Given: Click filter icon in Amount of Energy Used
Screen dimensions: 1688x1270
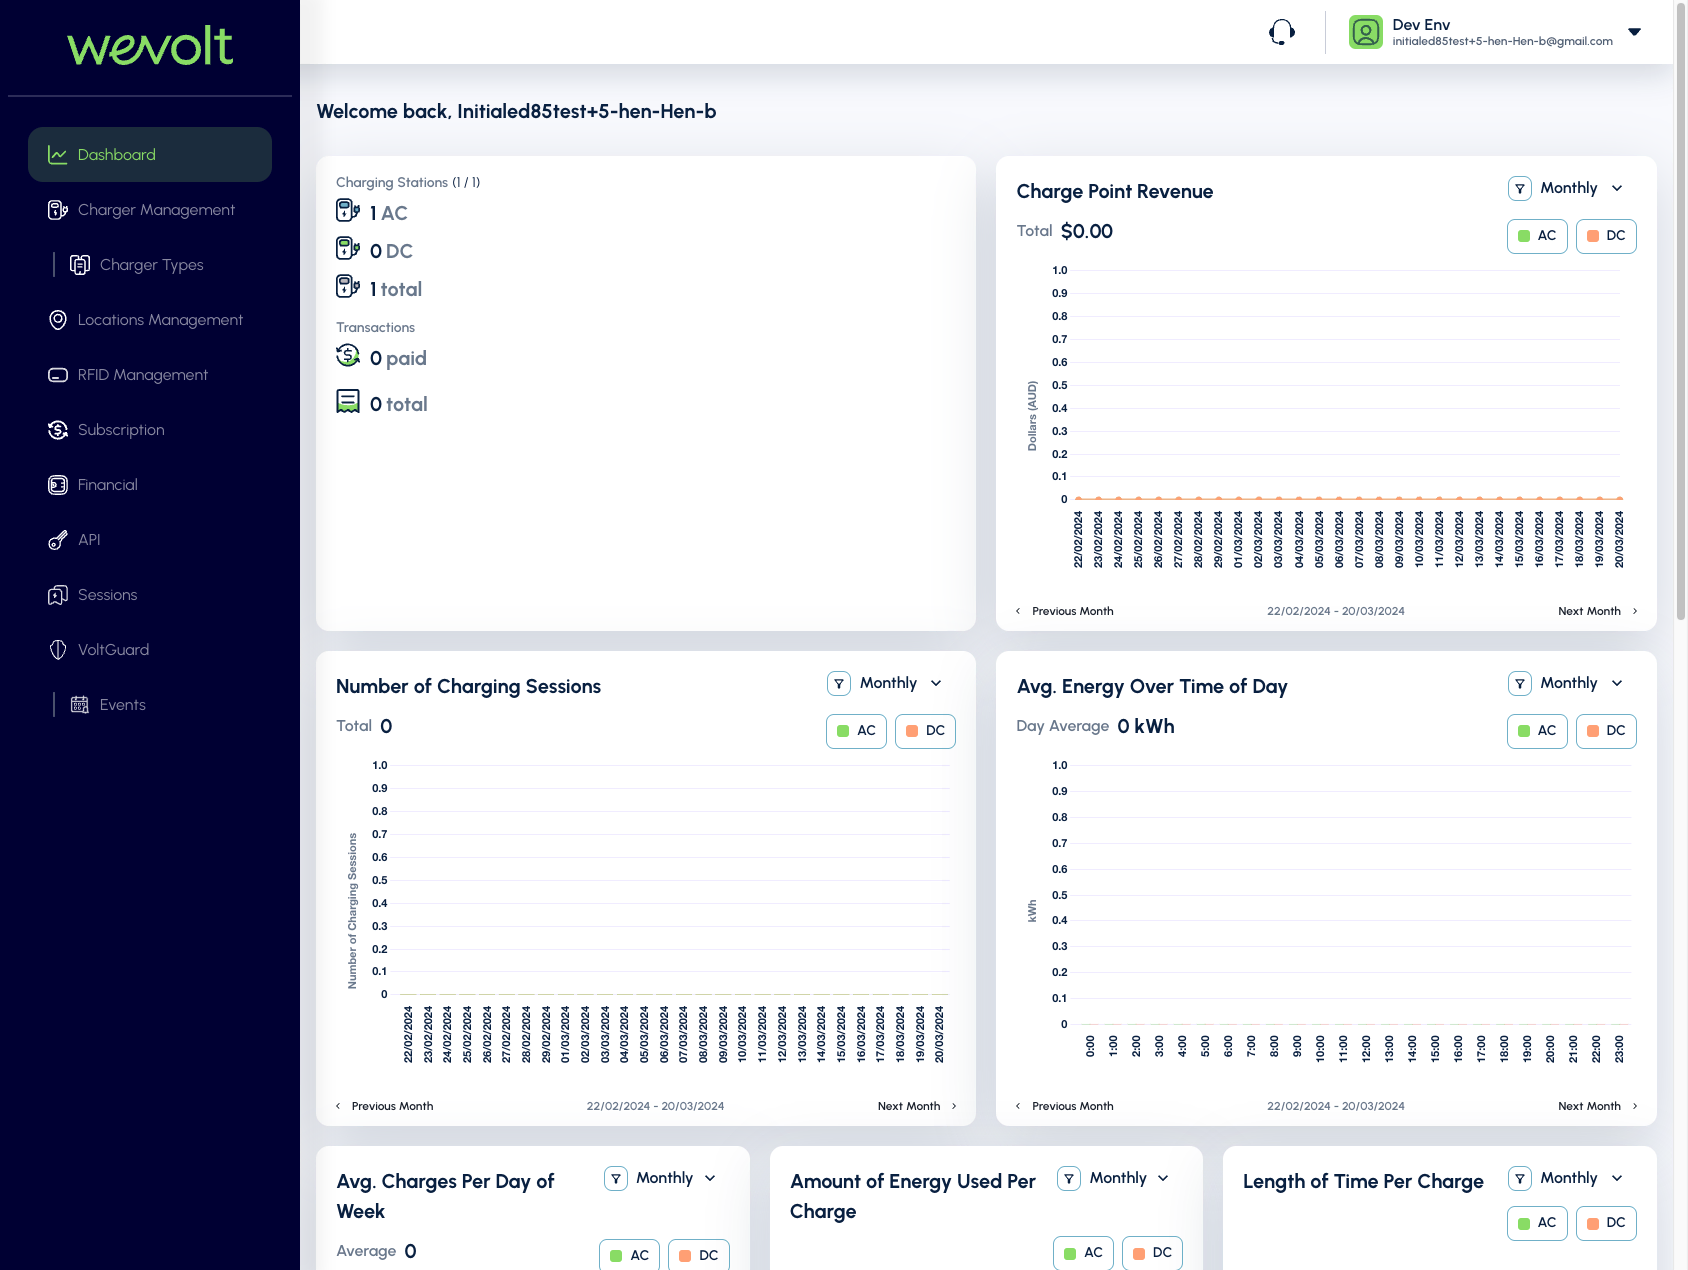Looking at the screenshot, I should coord(1069,1178).
